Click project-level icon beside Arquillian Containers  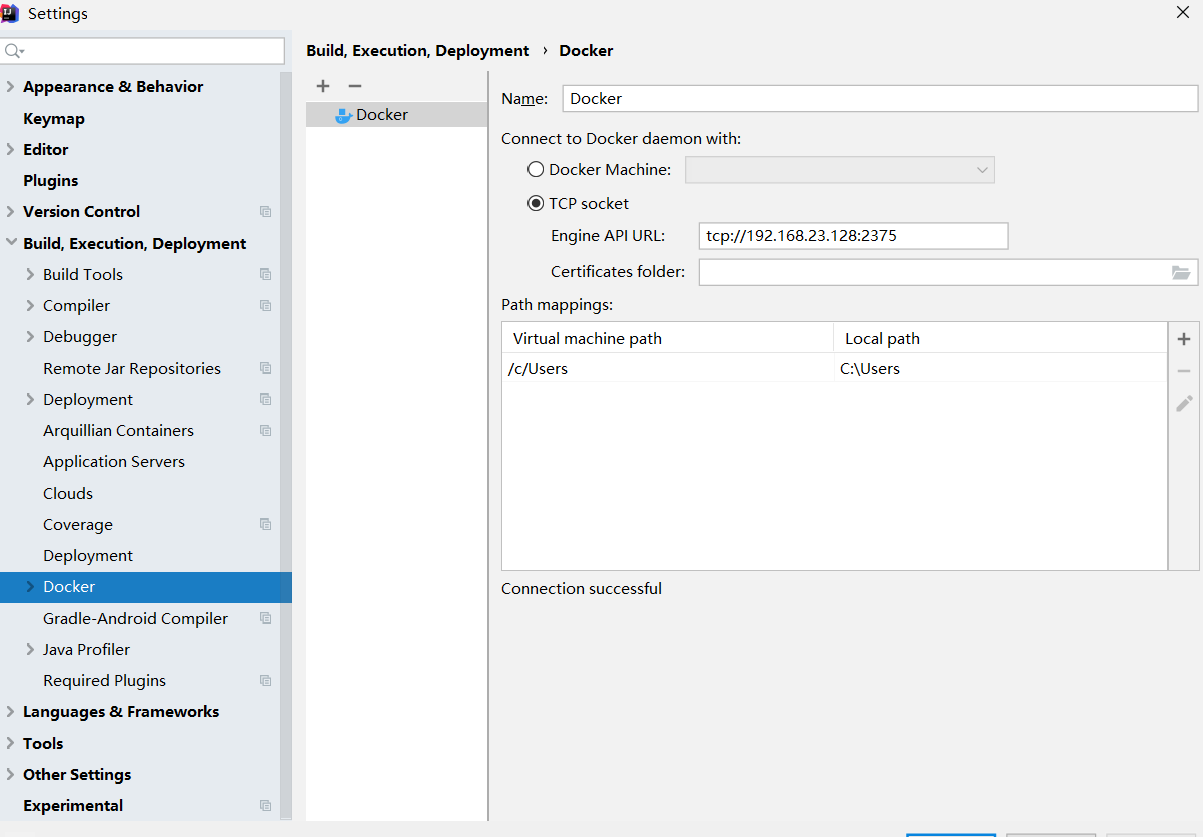(x=265, y=430)
